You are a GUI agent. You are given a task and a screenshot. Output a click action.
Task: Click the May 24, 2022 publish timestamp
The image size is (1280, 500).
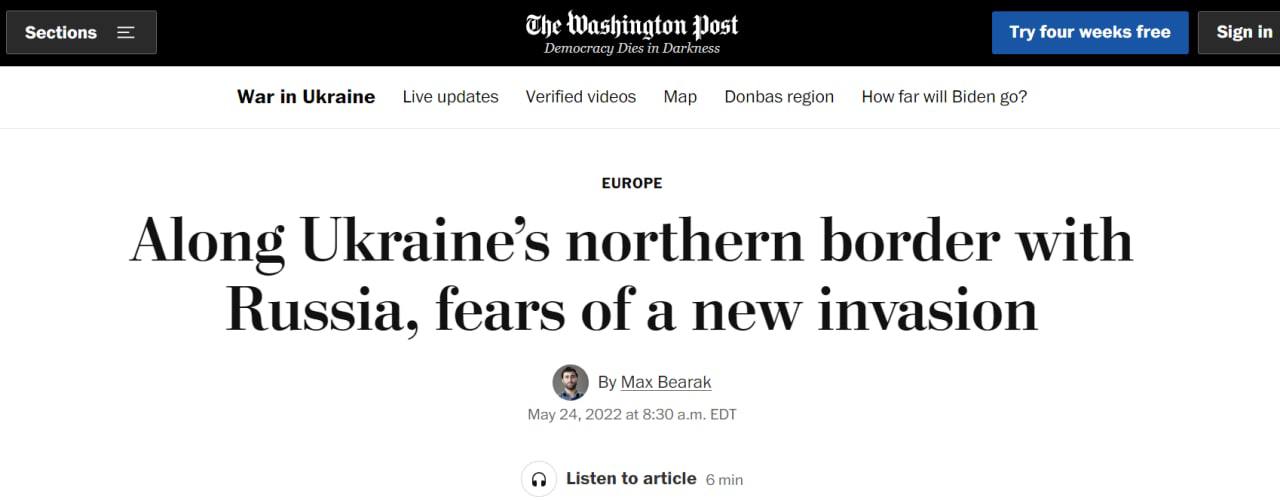coord(632,414)
